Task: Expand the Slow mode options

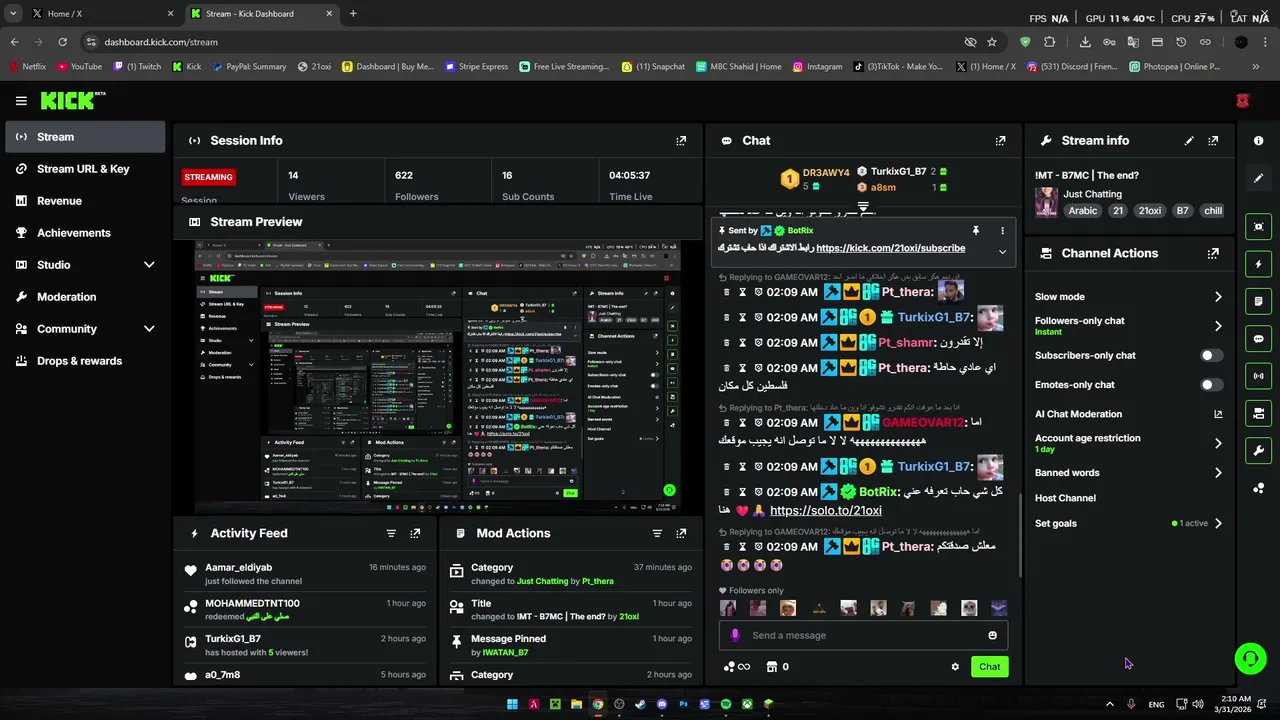Action: 1218,297
